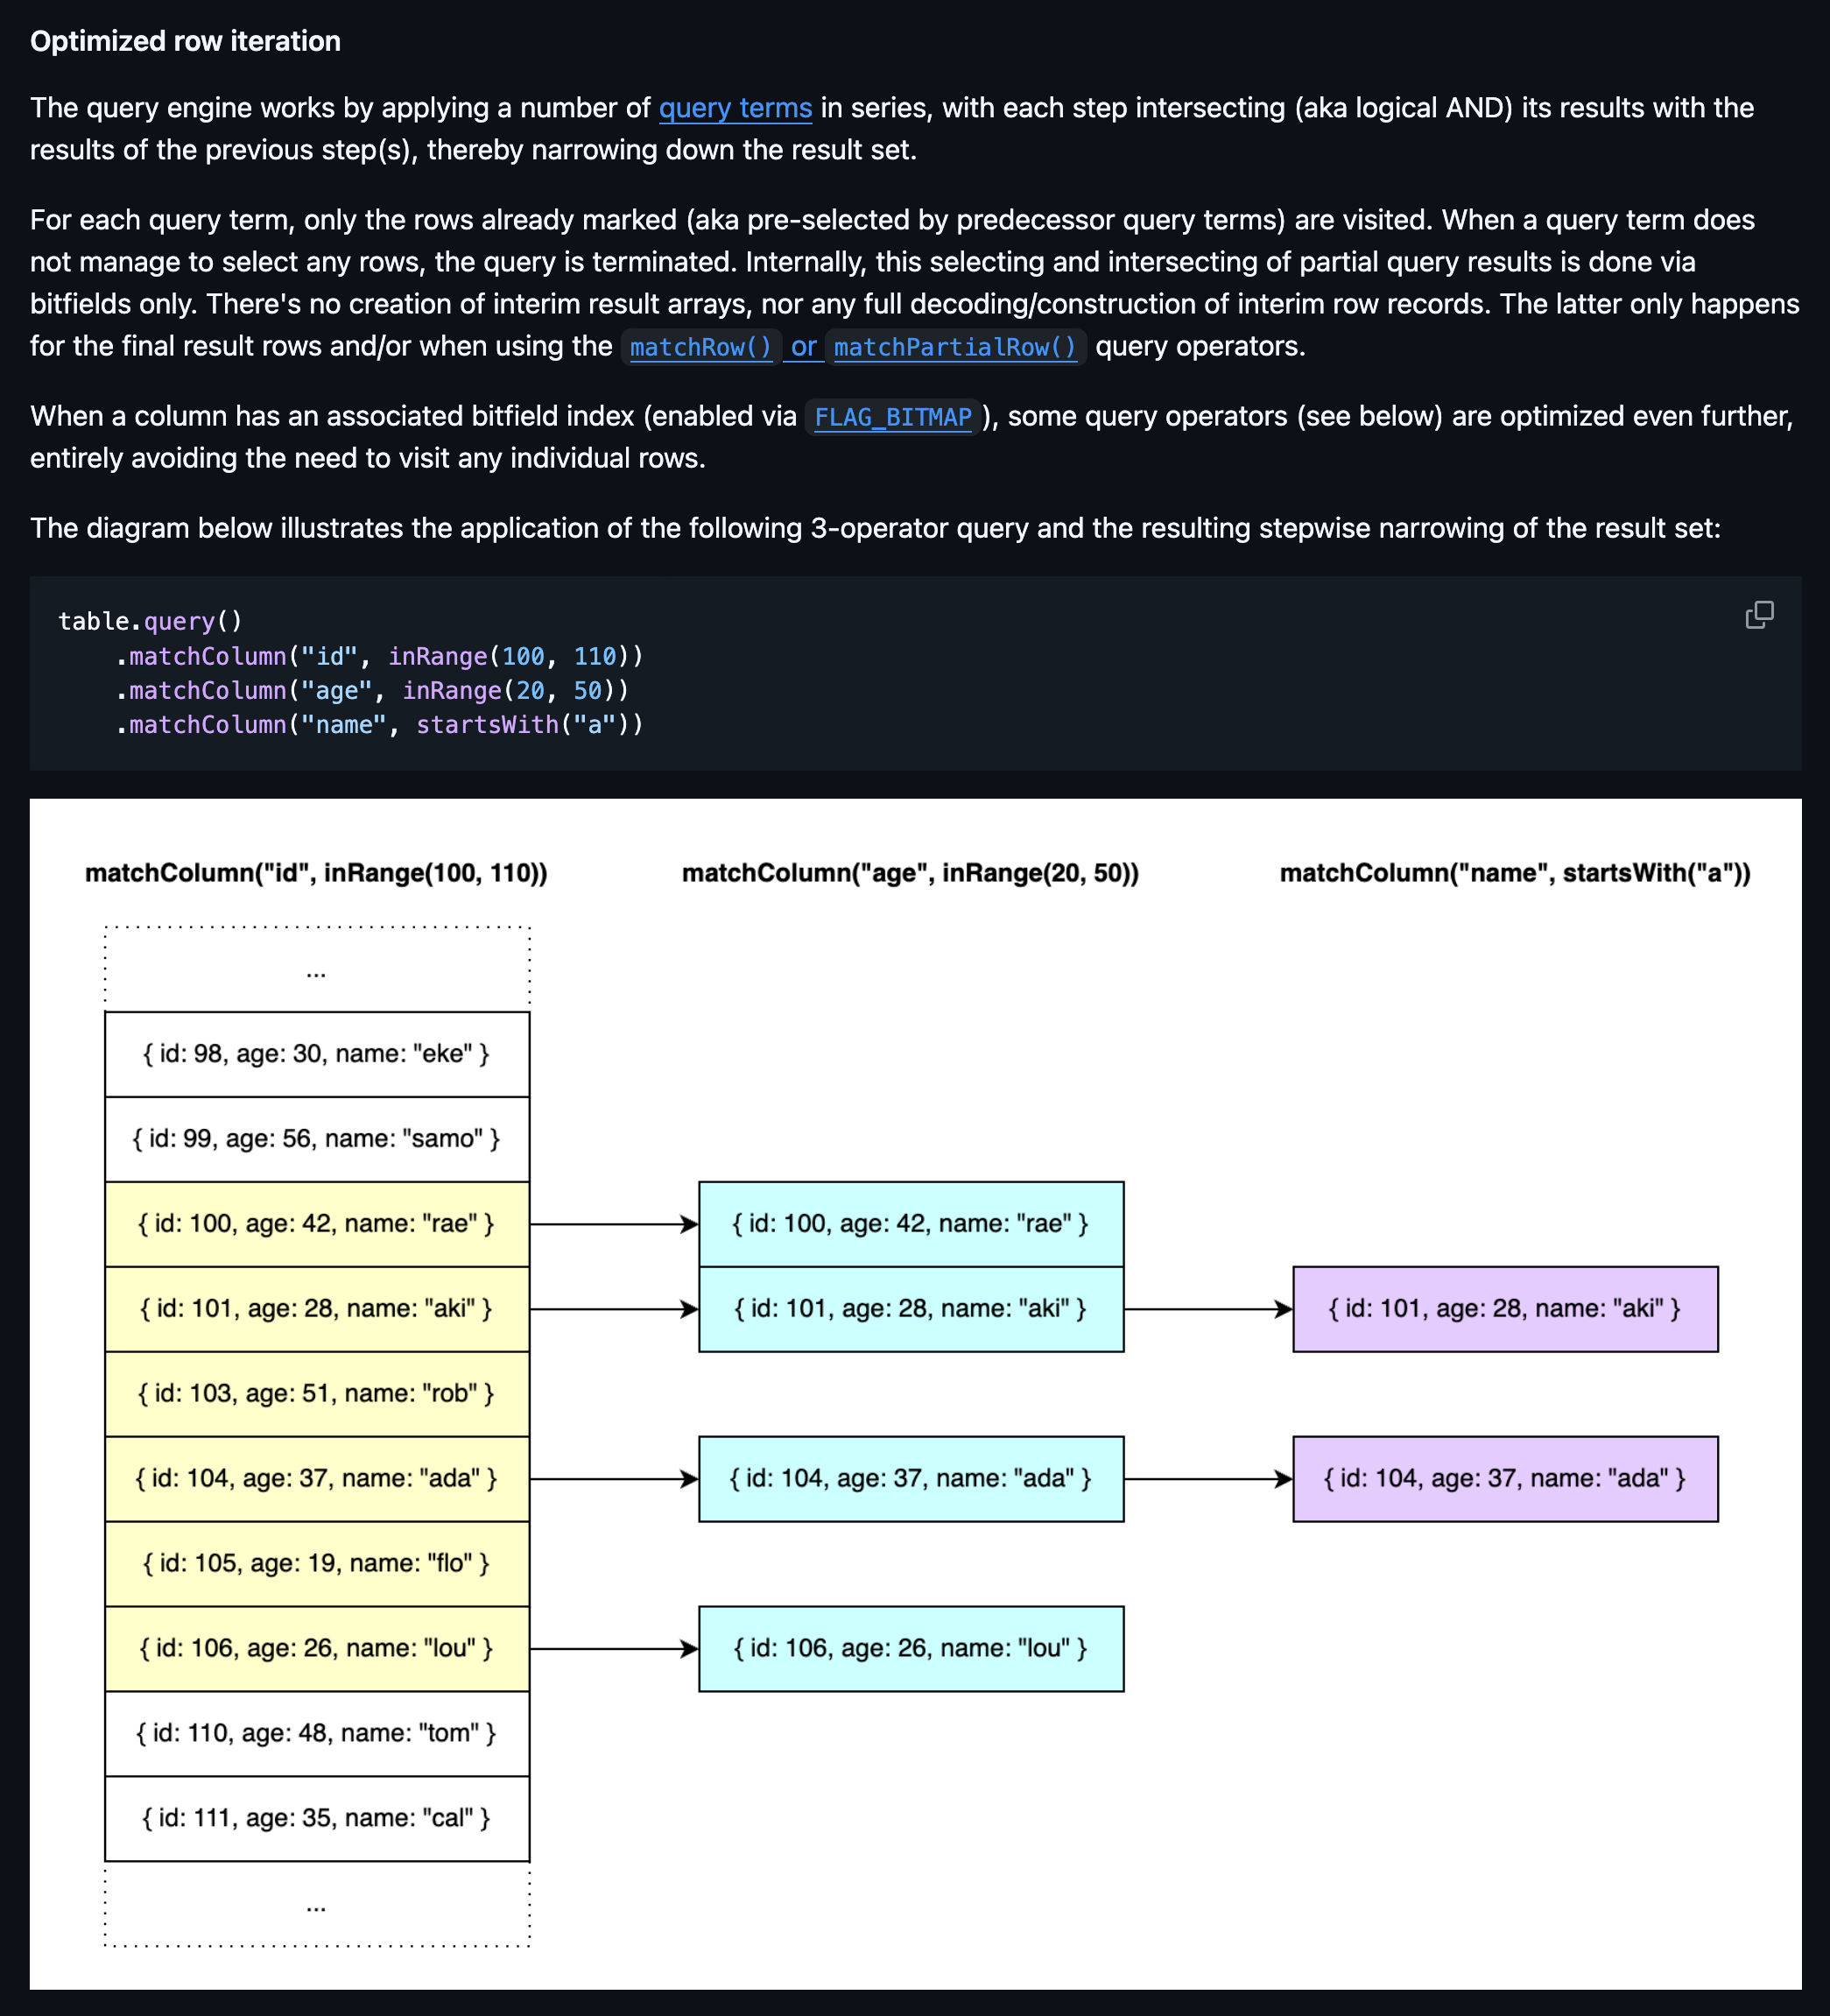Open the matchPartialRow() link
This screenshot has height=2016, width=1830.
tap(954, 347)
